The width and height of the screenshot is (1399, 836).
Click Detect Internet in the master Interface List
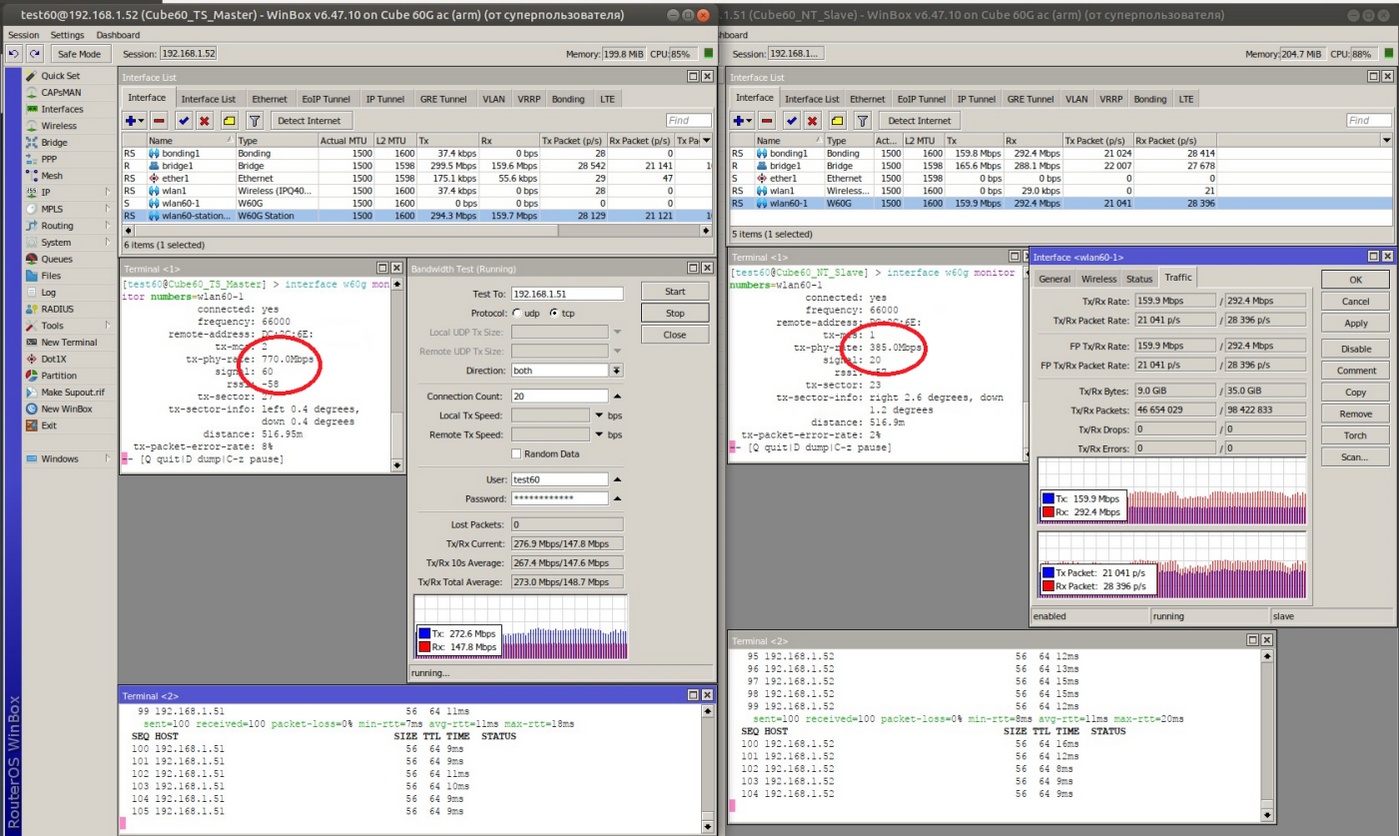pyautogui.click(x=308, y=120)
